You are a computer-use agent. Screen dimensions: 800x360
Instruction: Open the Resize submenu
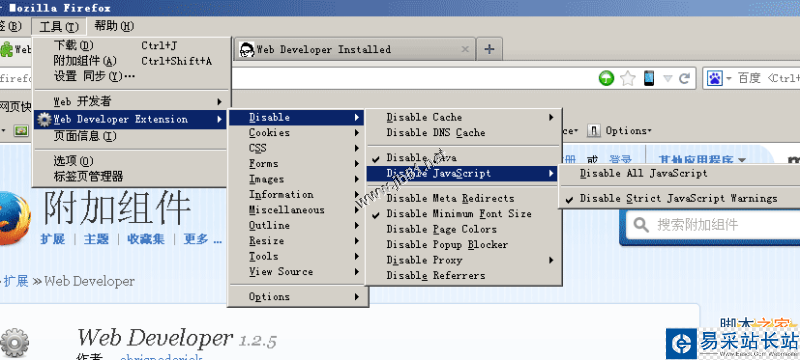pyautogui.click(x=296, y=241)
